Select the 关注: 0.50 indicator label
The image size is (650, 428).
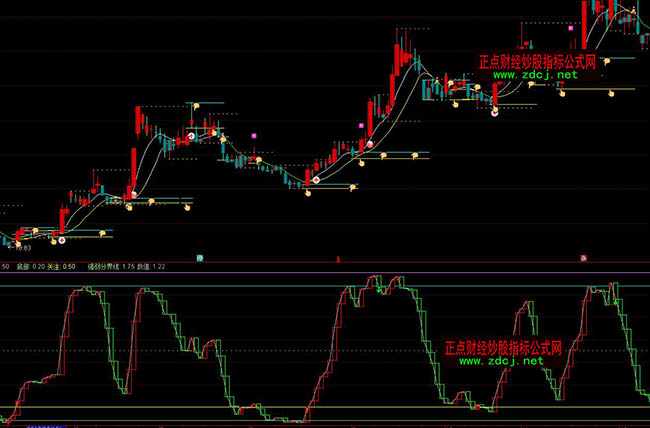[x=63, y=267]
